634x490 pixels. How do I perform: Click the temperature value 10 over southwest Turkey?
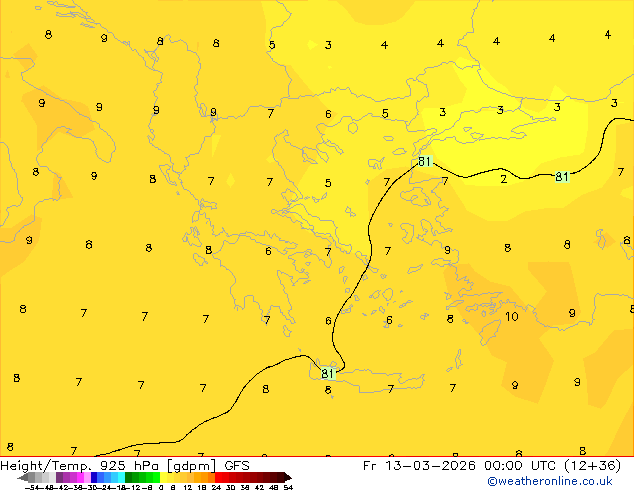coord(511,316)
